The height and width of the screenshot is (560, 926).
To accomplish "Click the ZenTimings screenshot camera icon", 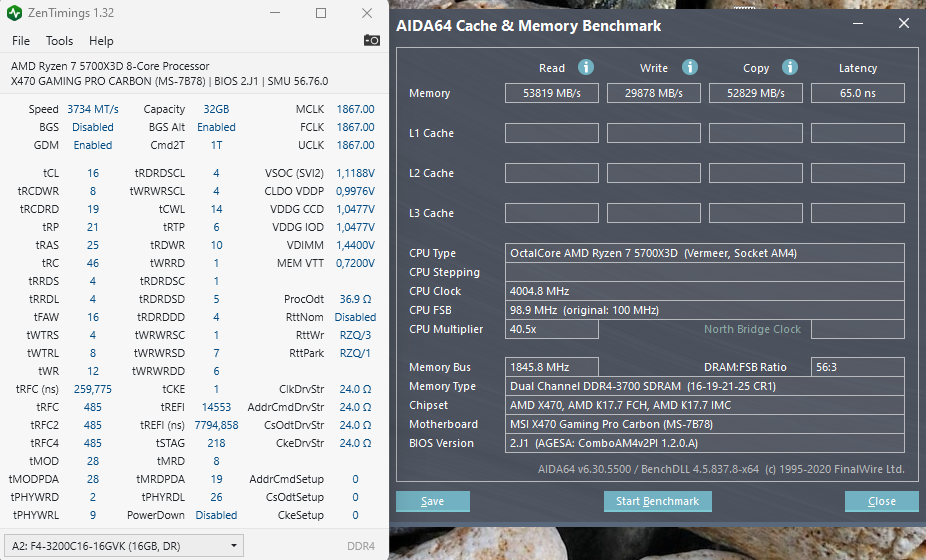I will [371, 40].
